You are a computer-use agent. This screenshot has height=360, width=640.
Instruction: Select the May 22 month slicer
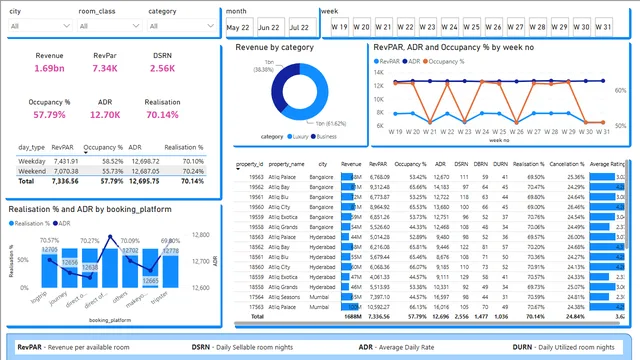(x=240, y=28)
